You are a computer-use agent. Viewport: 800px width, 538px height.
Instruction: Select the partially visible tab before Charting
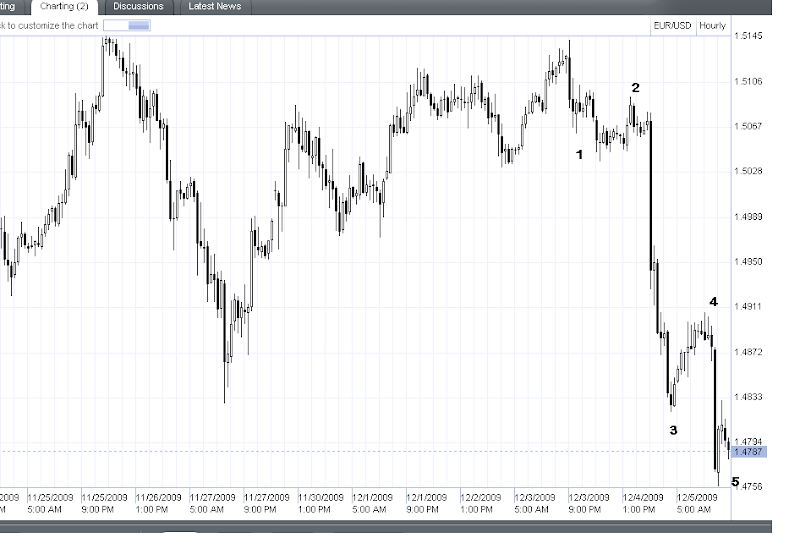(10, 7)
